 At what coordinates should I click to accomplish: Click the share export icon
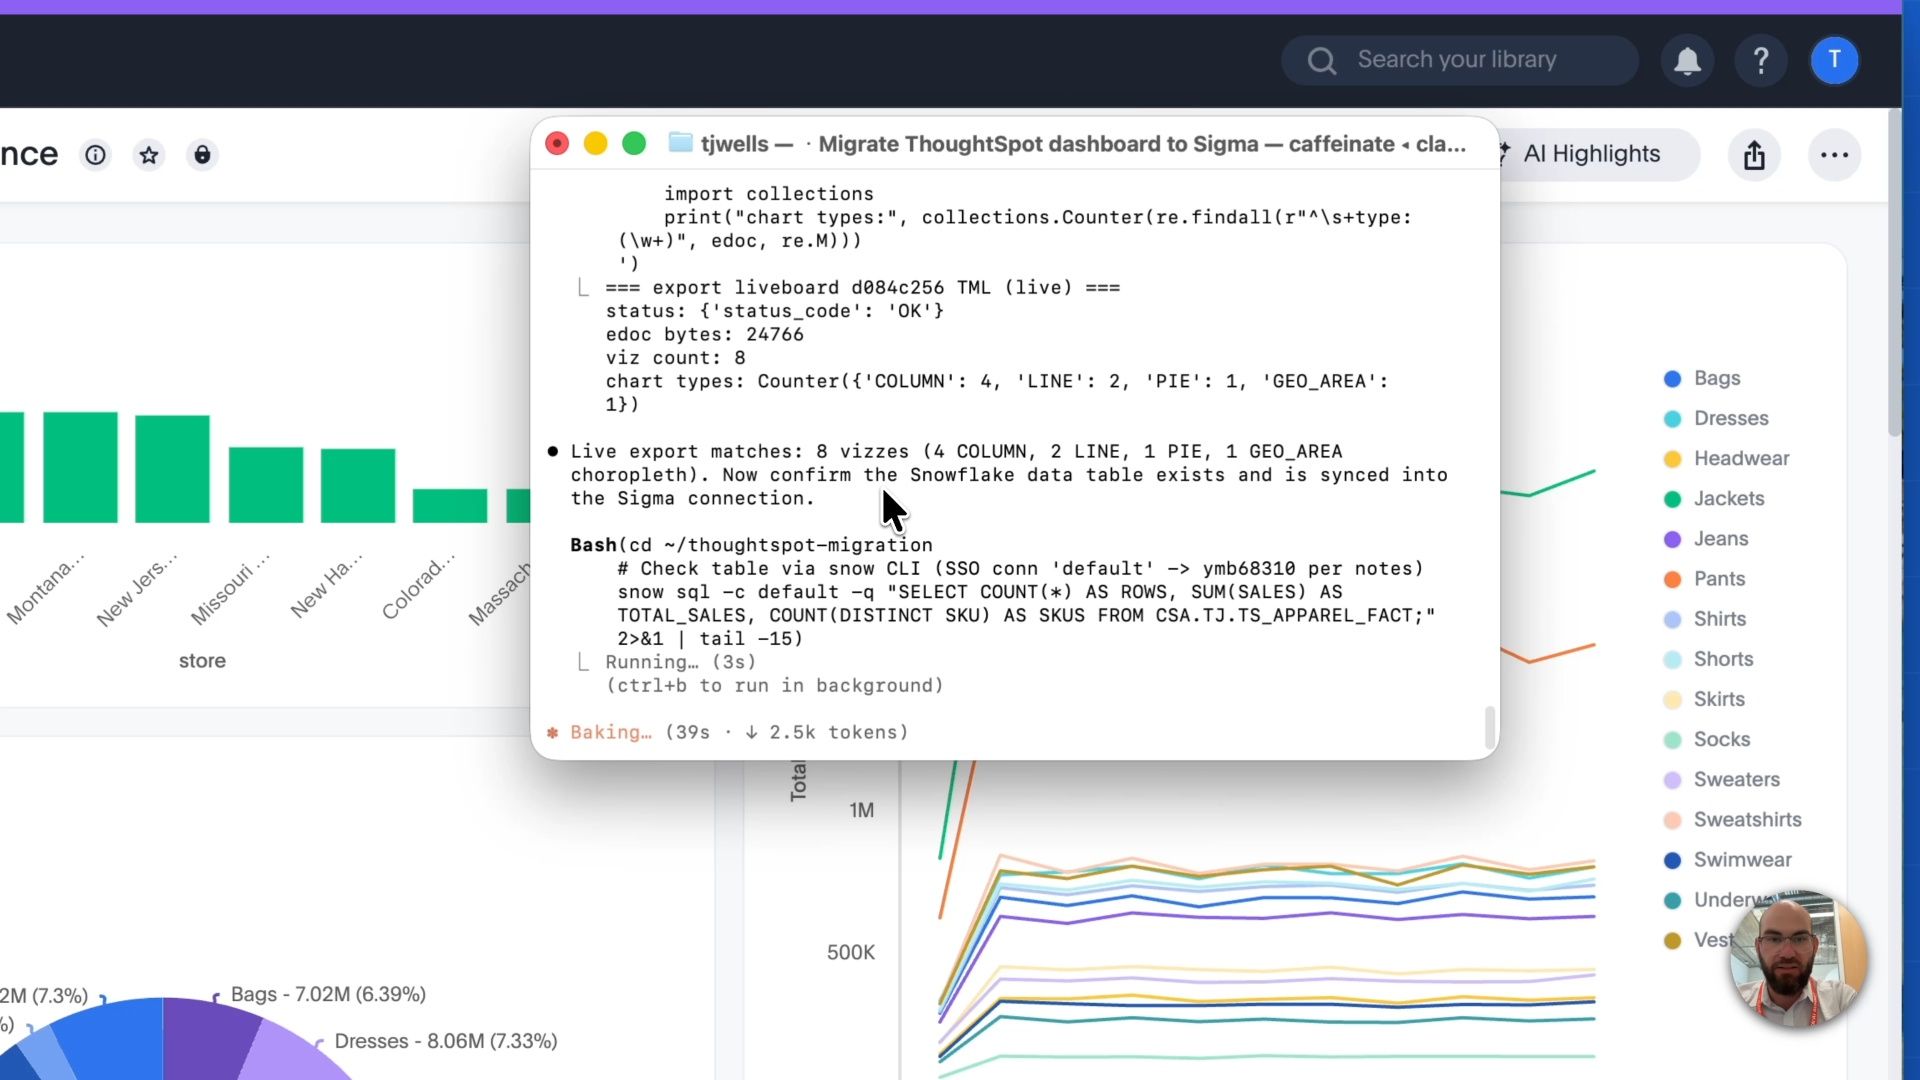tap(1754, 155)
